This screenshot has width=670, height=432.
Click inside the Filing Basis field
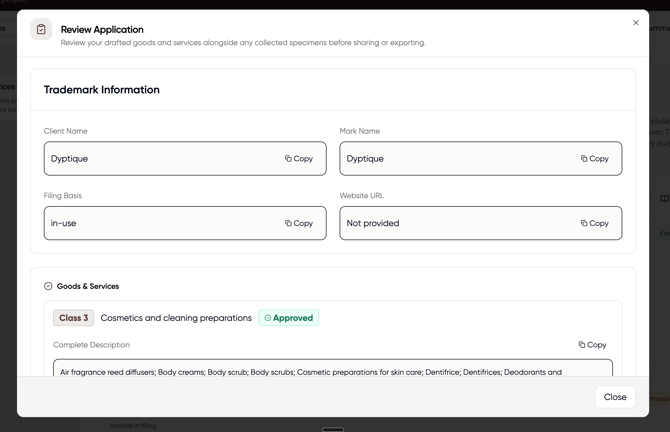[185, 223]
